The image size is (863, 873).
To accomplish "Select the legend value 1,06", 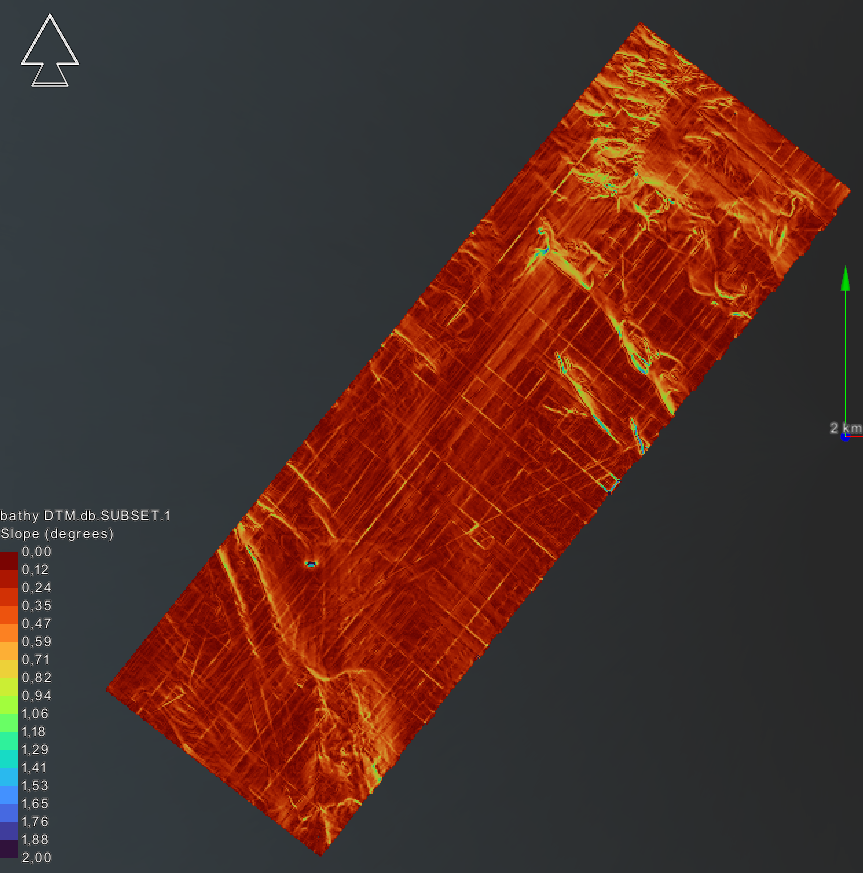I will point(35,713).
